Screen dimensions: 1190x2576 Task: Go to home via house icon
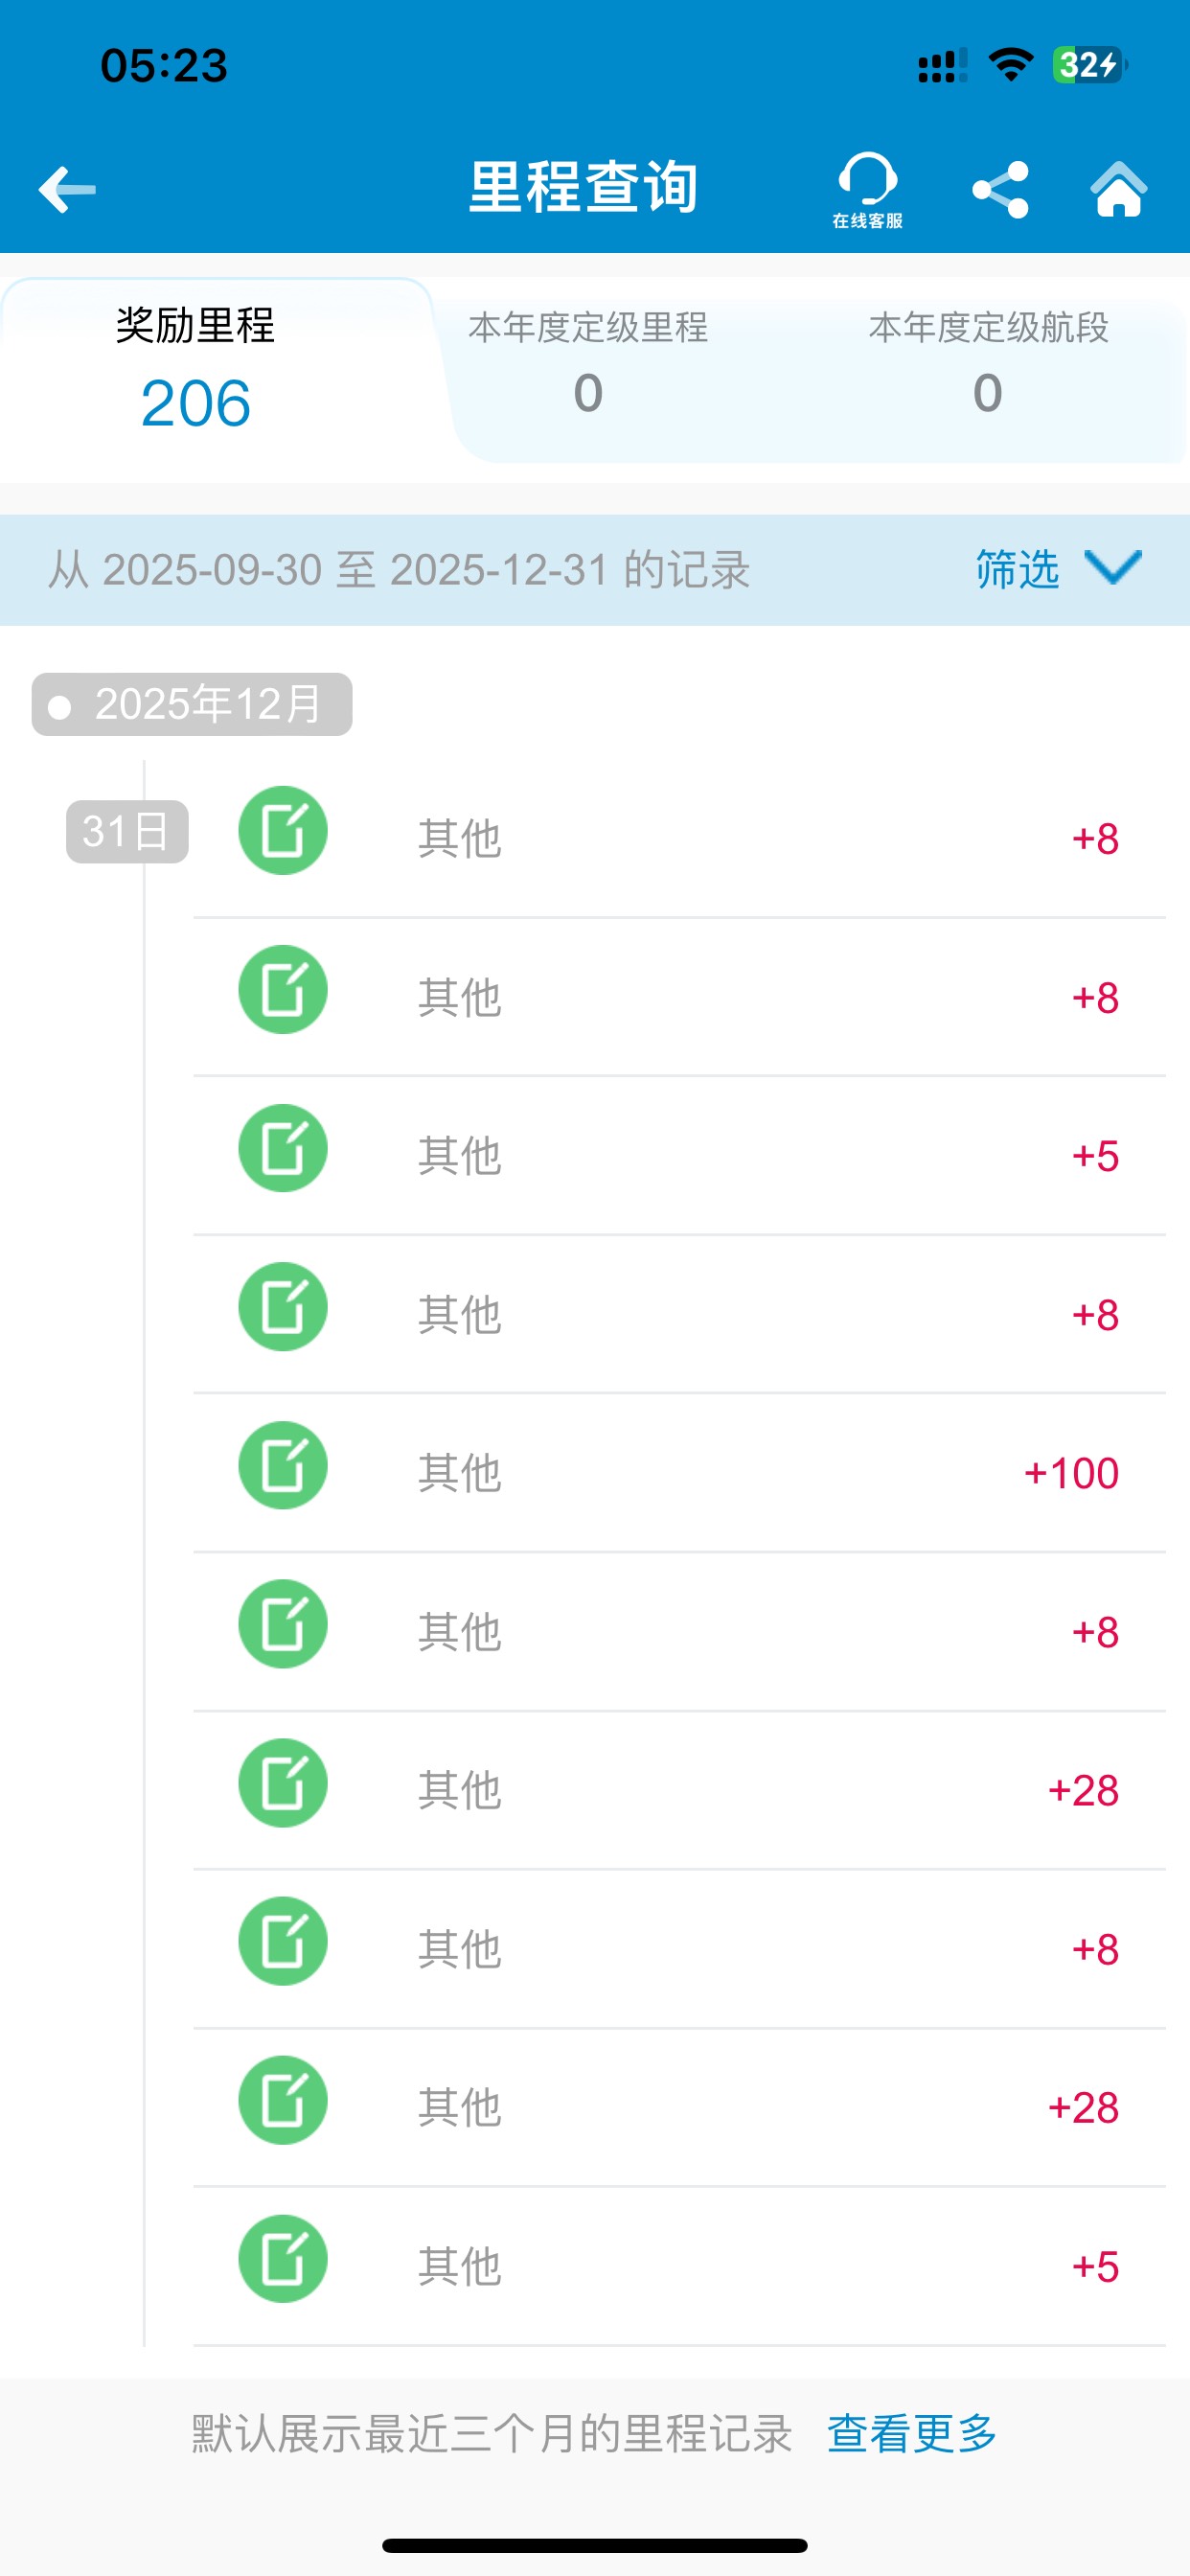click(x=1118, y=189)
